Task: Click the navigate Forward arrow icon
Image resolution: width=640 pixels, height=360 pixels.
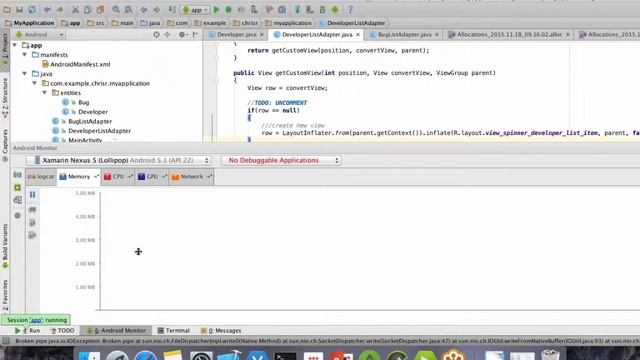Action: click(156, 9)
